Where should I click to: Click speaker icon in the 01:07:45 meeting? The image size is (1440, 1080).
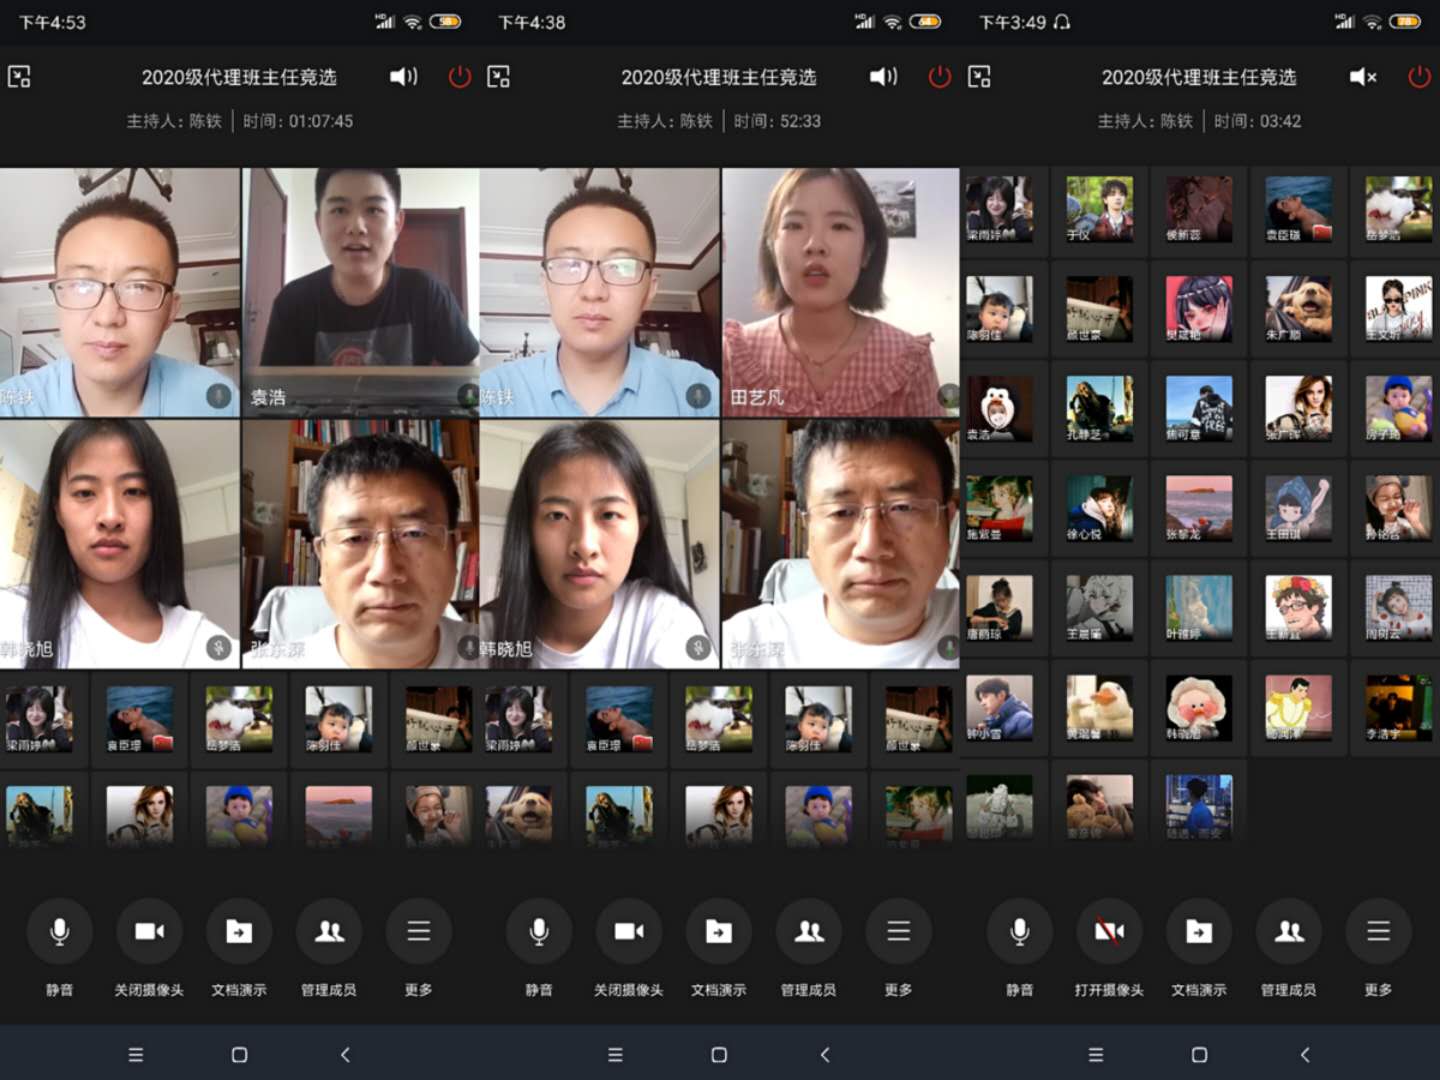click(403, 77)
